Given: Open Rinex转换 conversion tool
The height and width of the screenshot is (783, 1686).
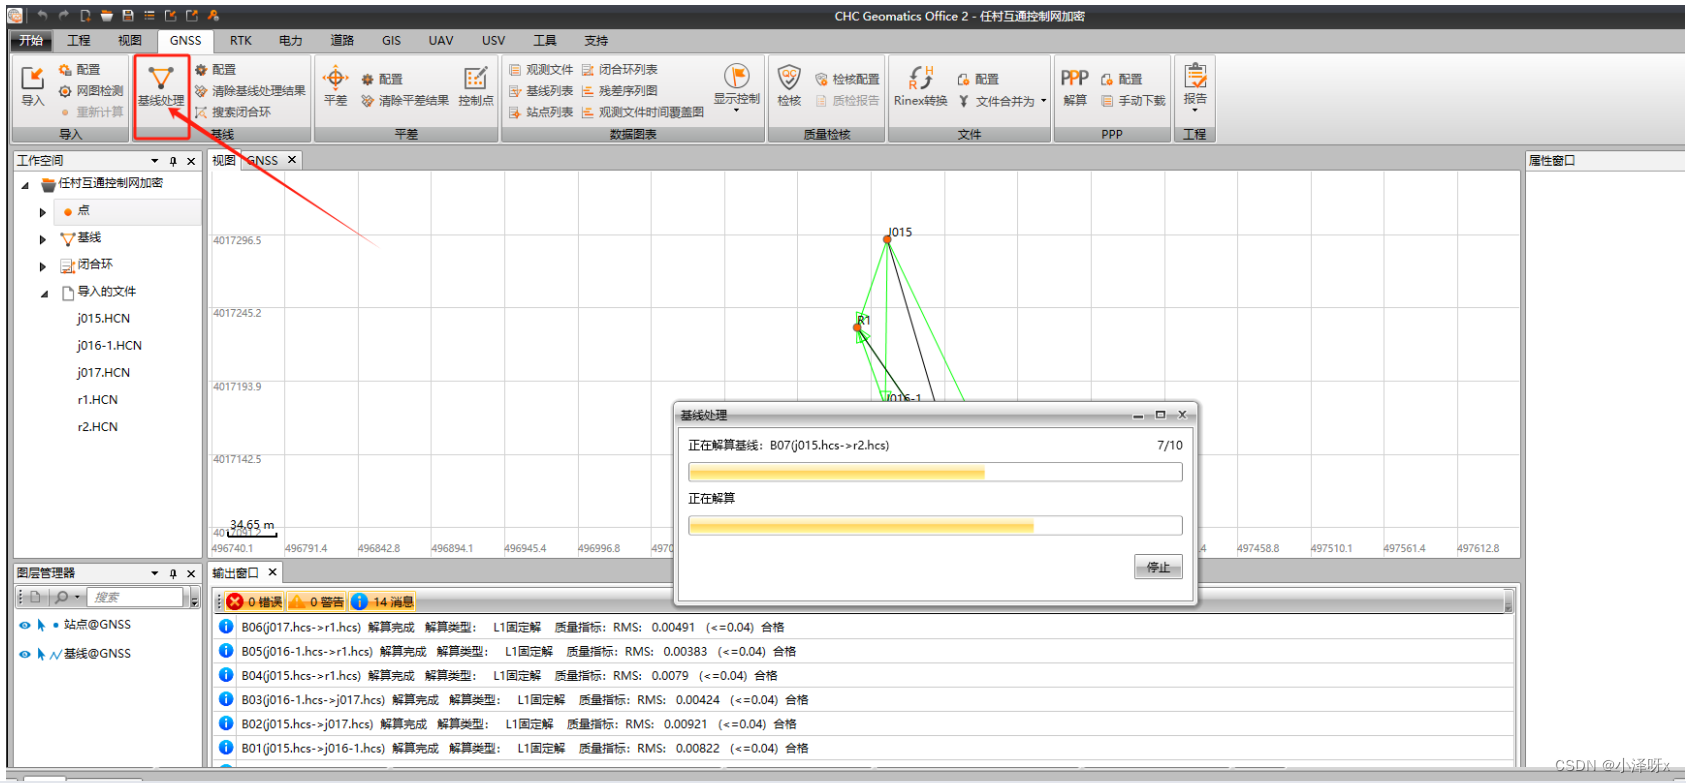Looking at the screenshot, I should point(920,87).
